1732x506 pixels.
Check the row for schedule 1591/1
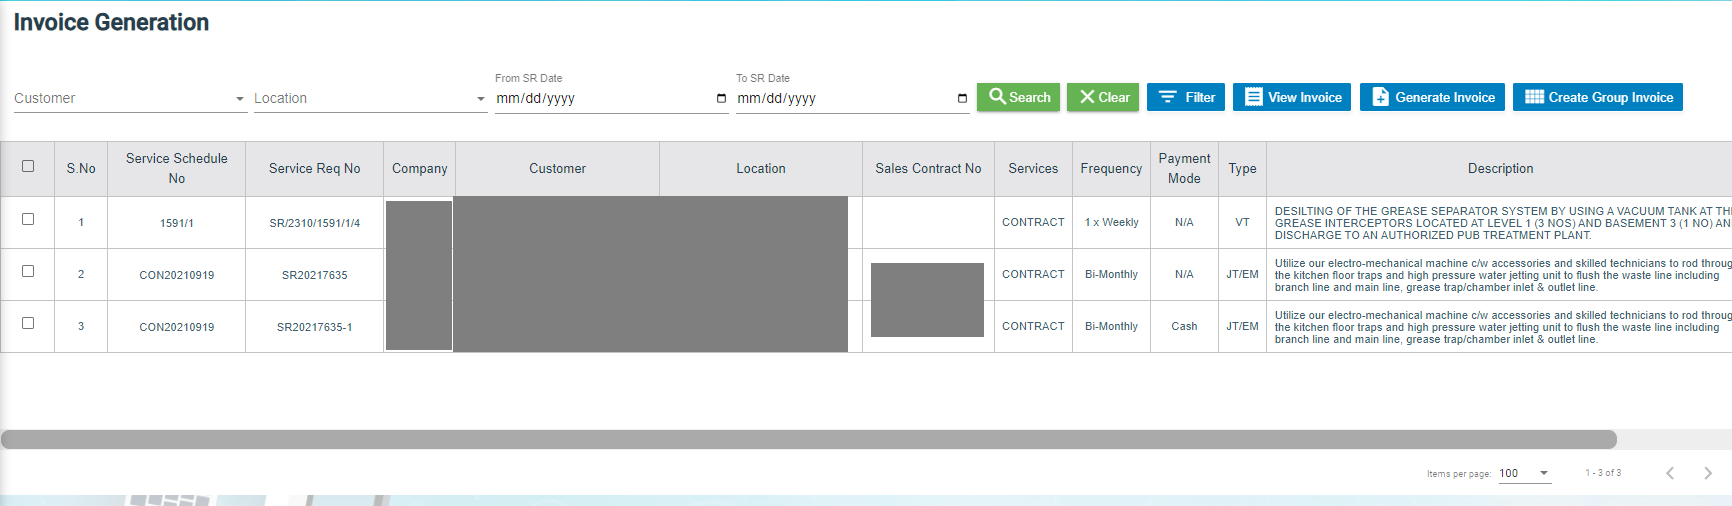28,219
